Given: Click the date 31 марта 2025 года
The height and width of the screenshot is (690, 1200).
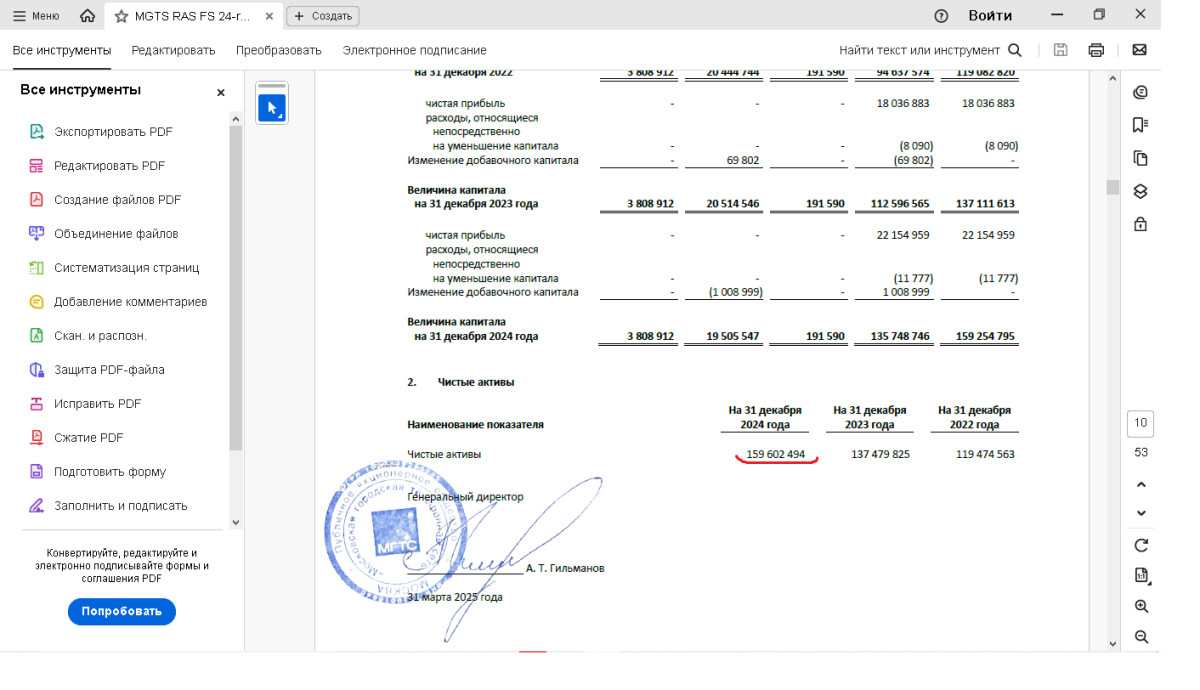Looking at the screenshot, I should tap(455, 597).
